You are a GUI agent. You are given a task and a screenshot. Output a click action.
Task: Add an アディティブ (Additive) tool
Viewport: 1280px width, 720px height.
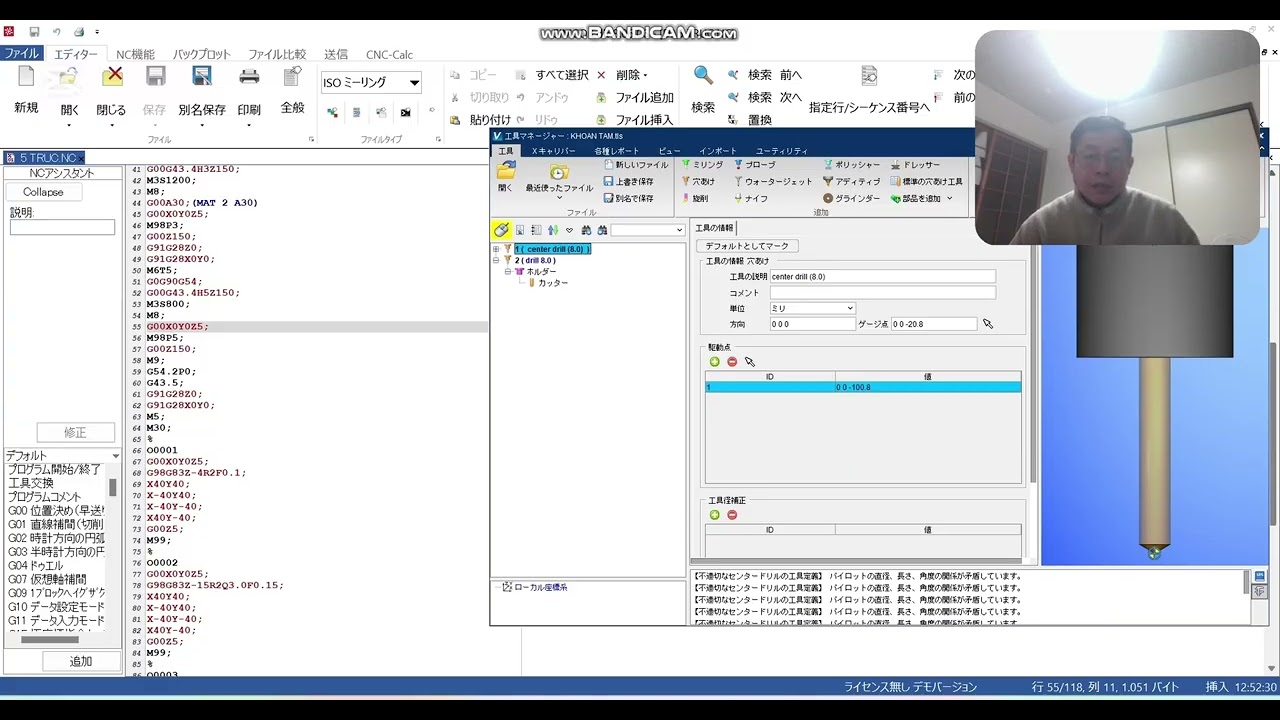852,182
